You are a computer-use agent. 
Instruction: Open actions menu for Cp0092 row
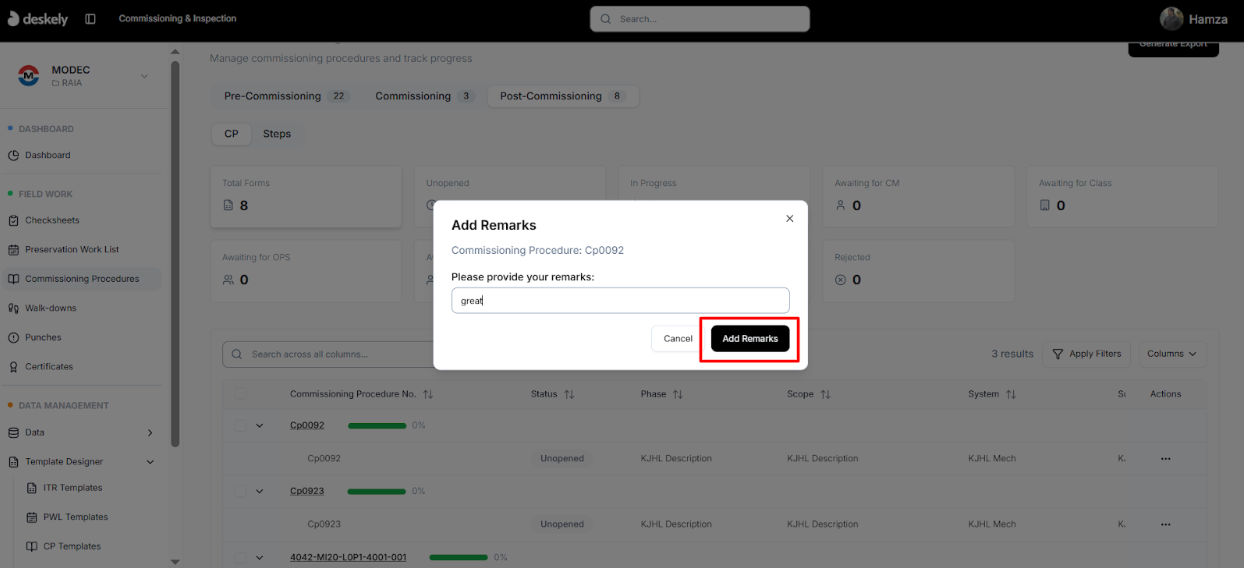(x=1165, y=459)
